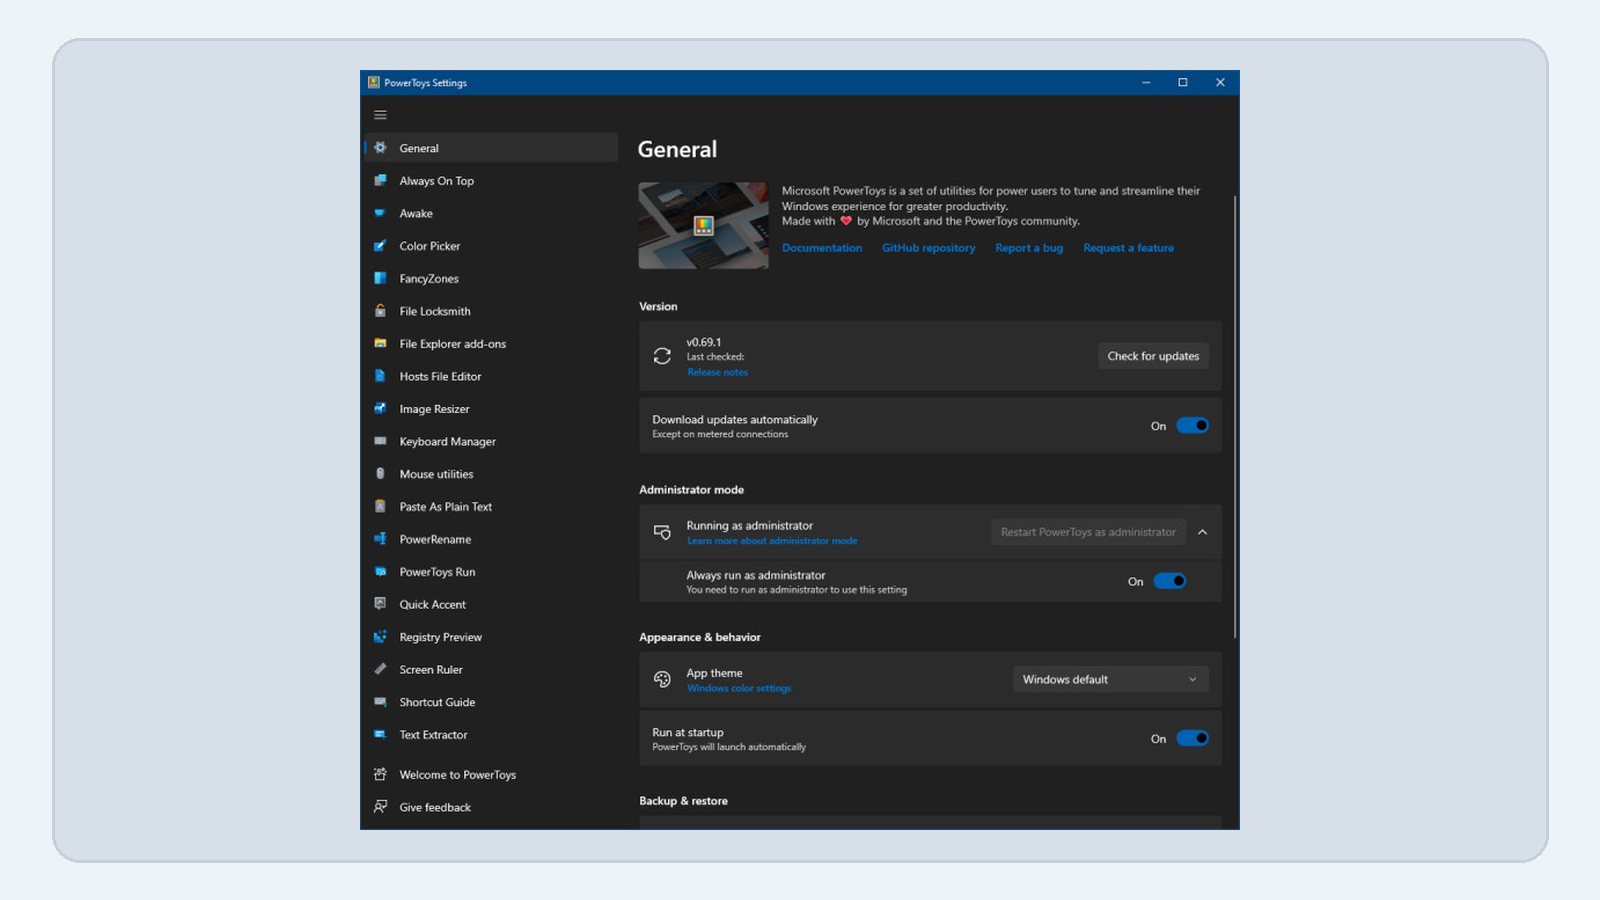Click the General gear icon in sidebar
1600x900 pixels.
pyautogui.click(x=380, y=148)
